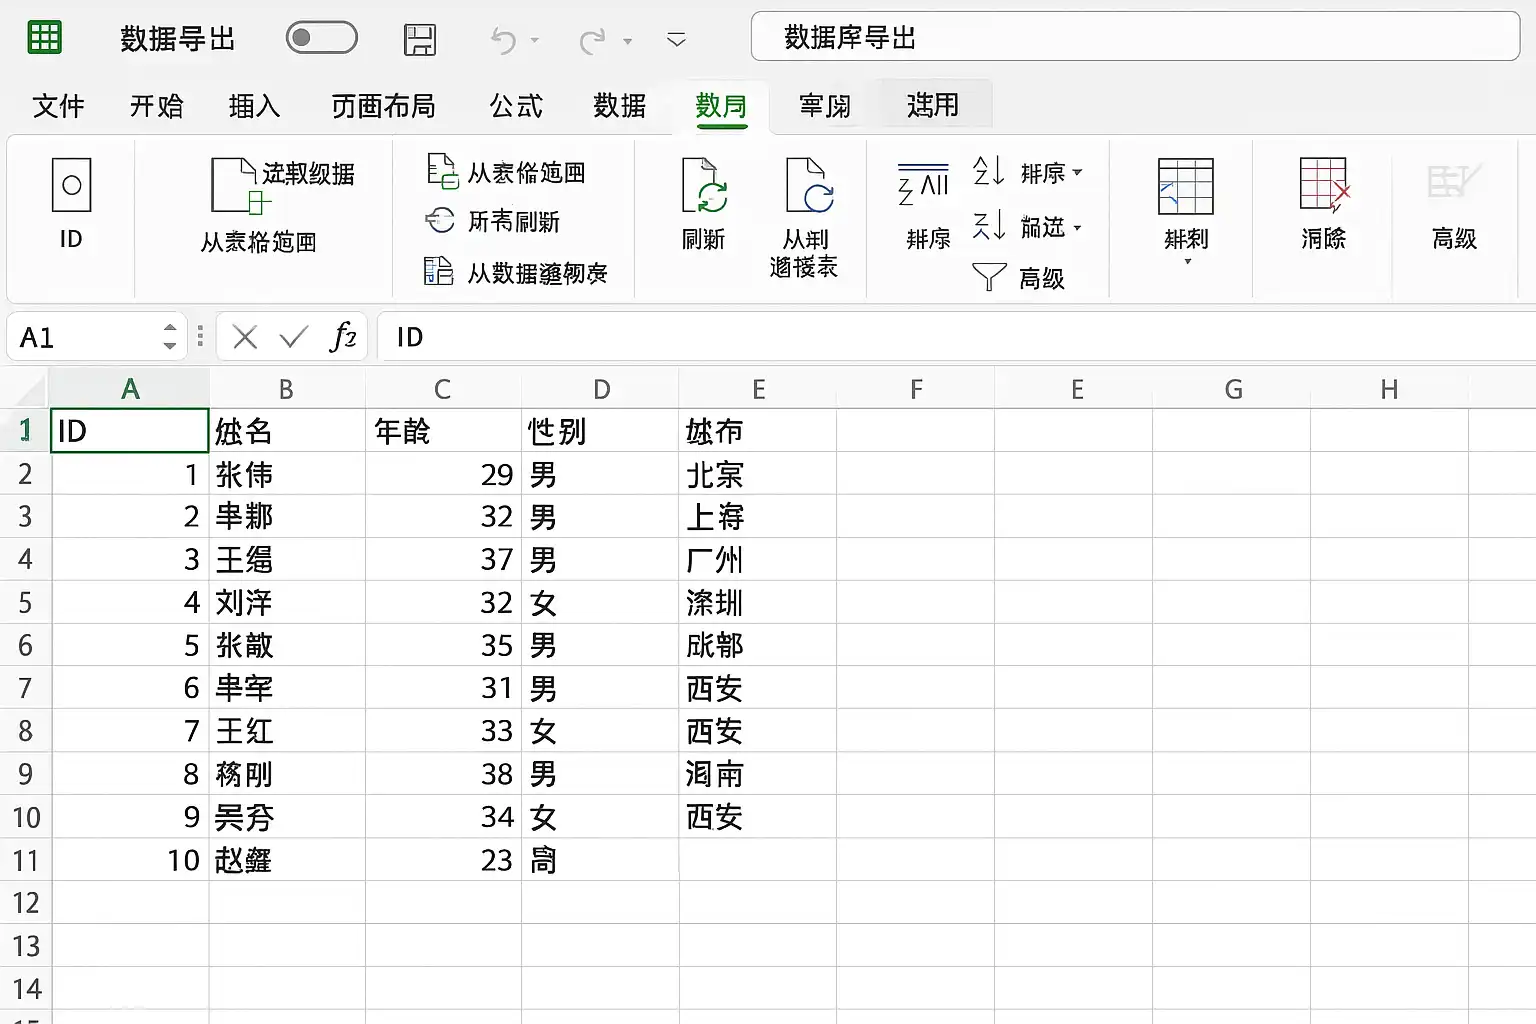1536x1024 pixels.
Task: Open the 文件 menu tab
Action: click(x=58, y=106)
